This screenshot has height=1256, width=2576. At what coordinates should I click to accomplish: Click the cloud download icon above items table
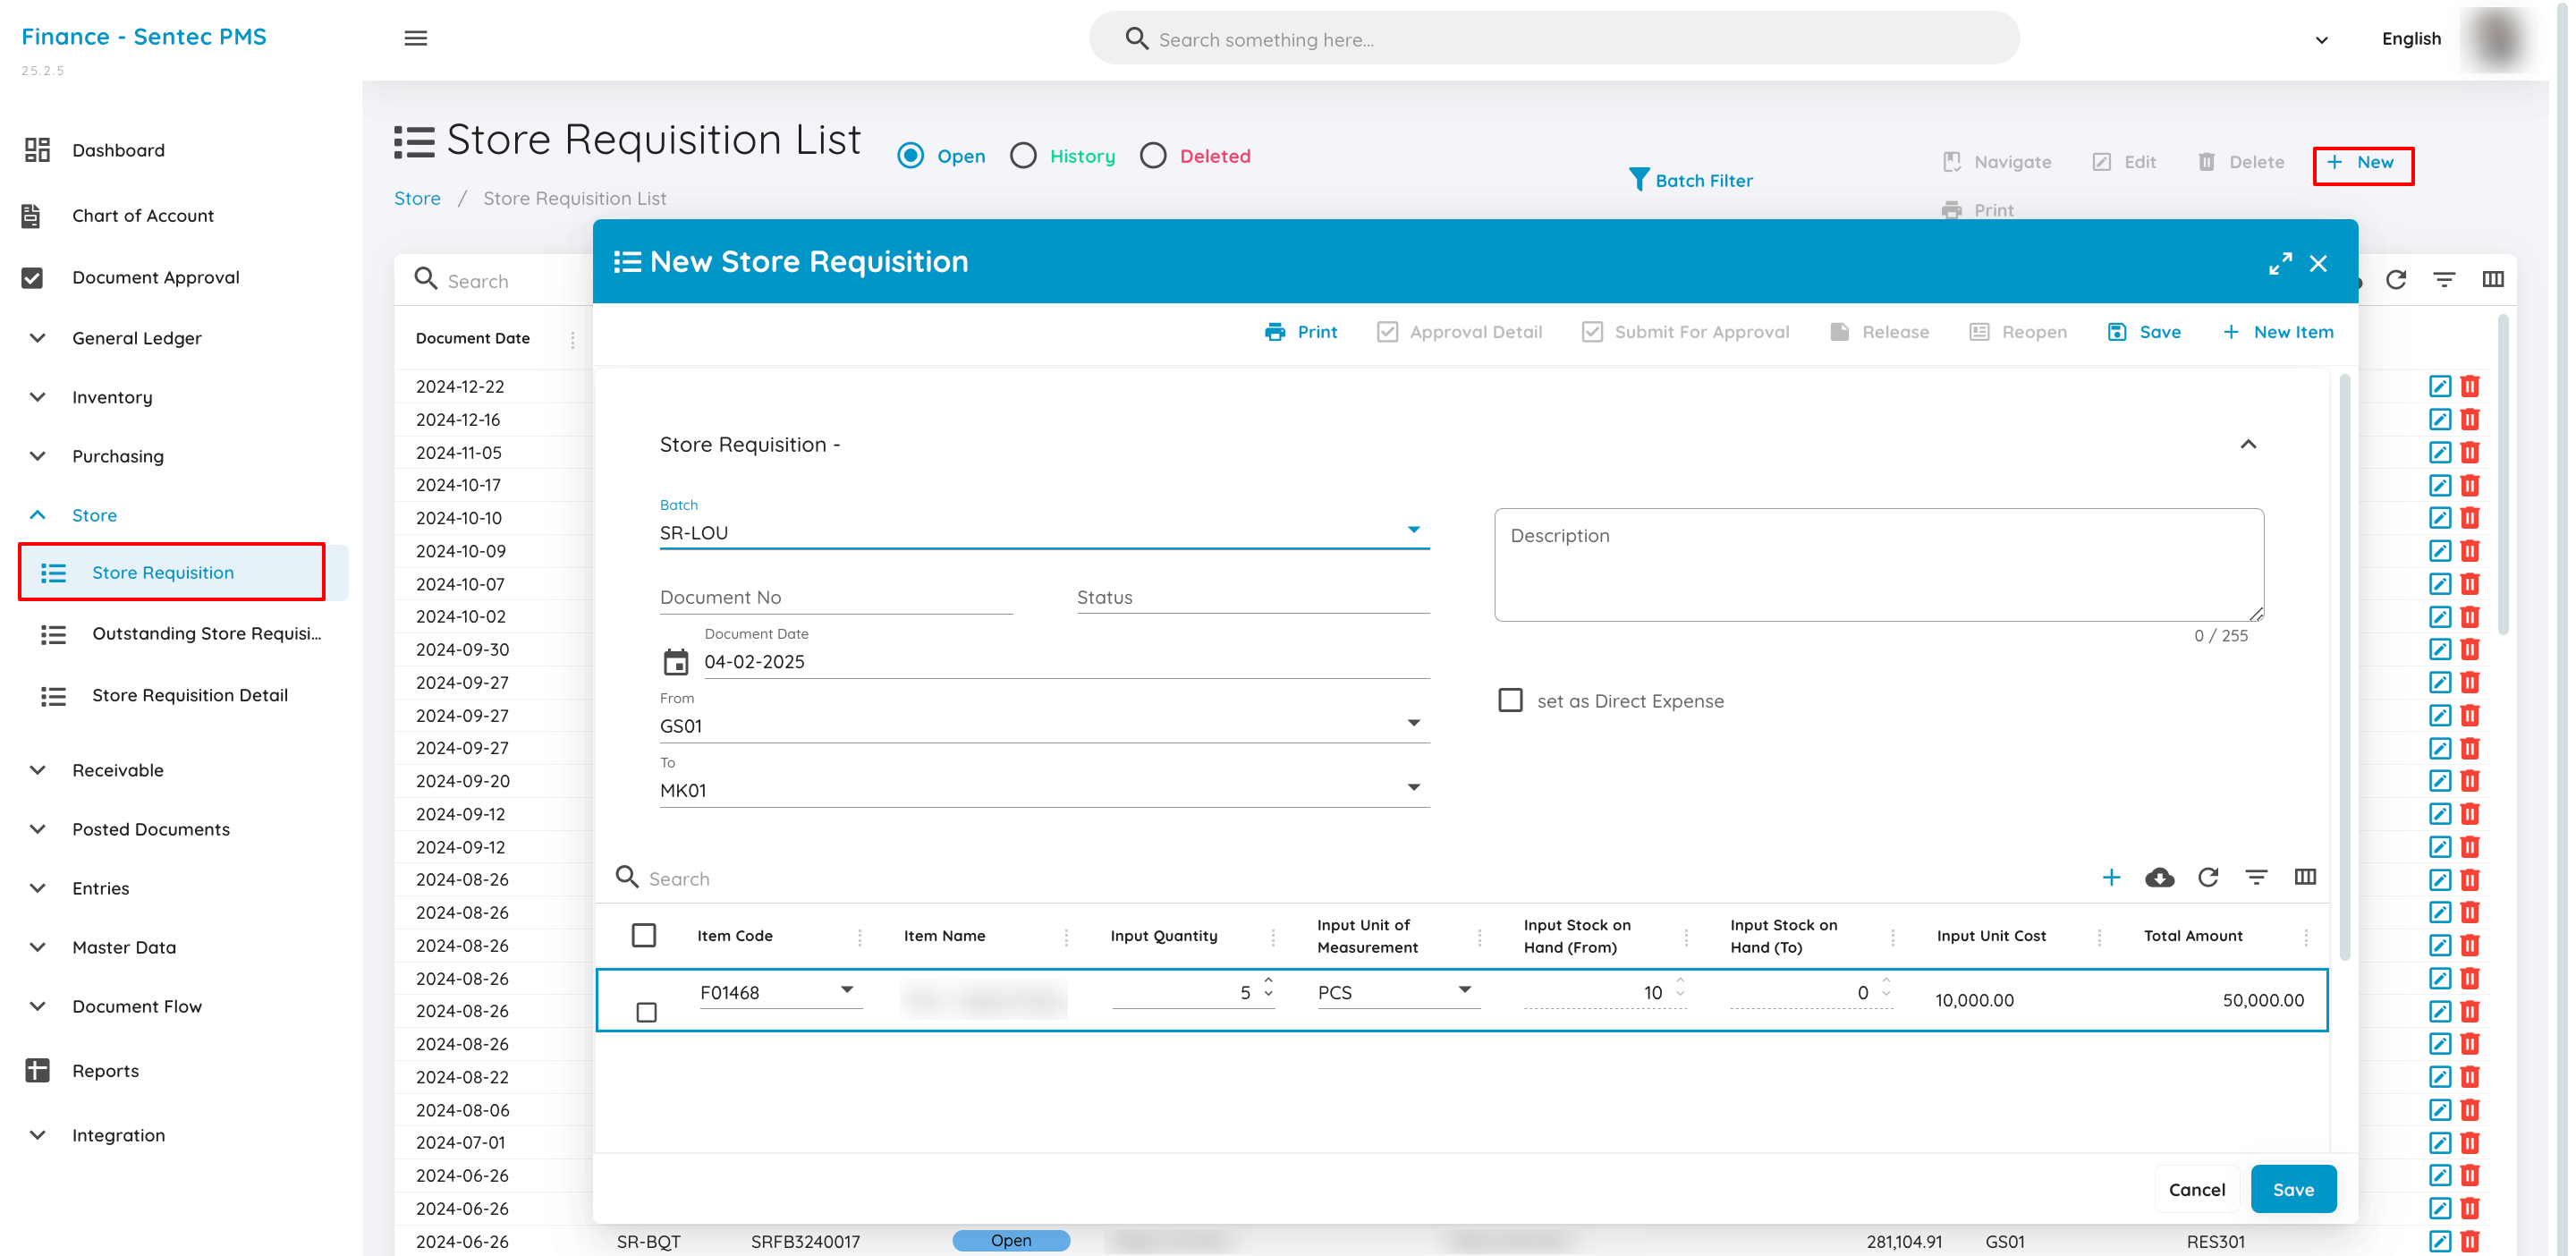coord(2160,877)
